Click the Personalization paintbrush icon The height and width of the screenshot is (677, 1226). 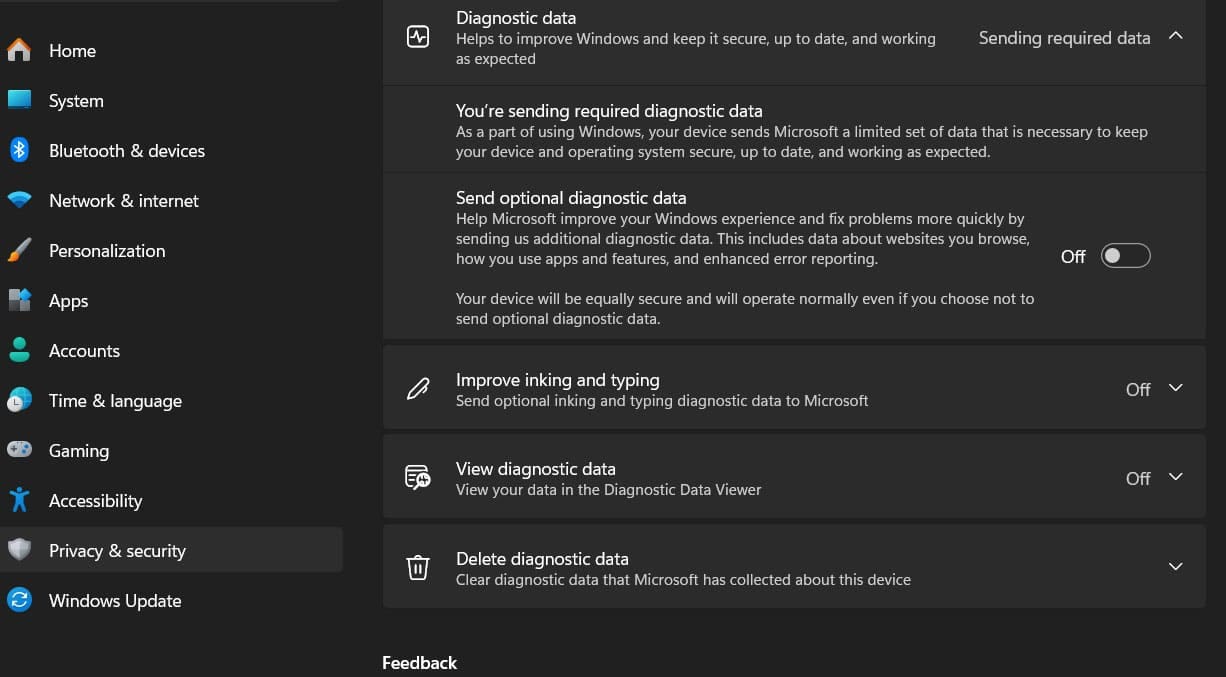[19, 250]
